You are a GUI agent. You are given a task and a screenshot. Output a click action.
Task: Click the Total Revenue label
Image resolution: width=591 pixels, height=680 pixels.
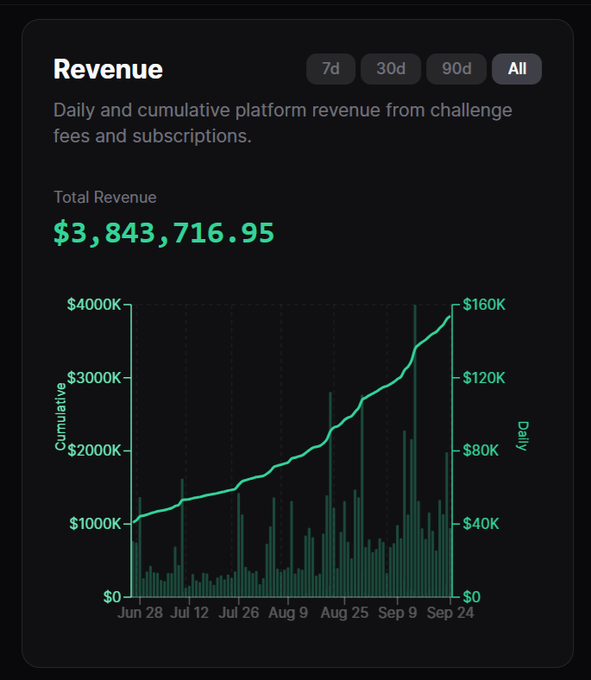[x=105, y=197]
